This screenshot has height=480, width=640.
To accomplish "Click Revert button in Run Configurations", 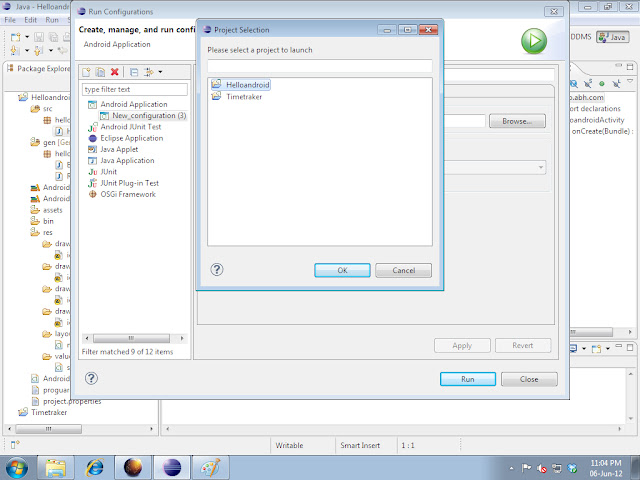I will click(523, 346).
